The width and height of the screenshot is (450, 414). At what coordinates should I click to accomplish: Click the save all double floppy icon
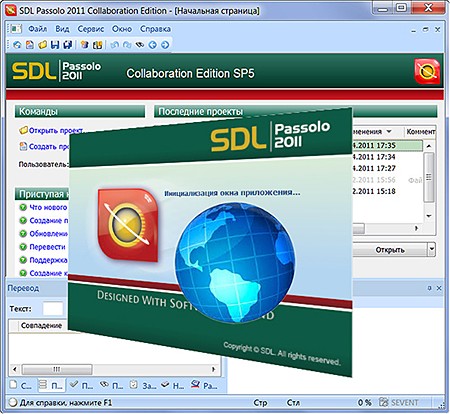coord(68,45)
